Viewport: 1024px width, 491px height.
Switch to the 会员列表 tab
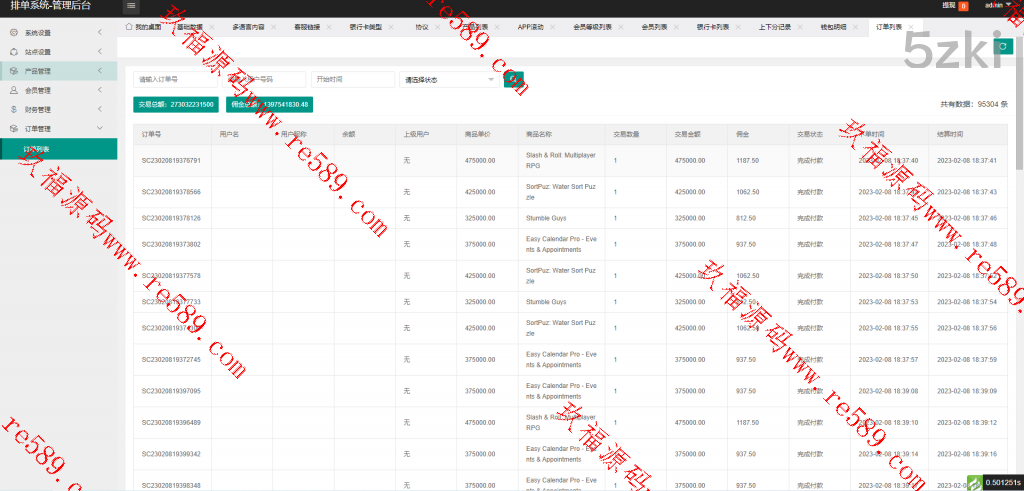tap(654, 27)
